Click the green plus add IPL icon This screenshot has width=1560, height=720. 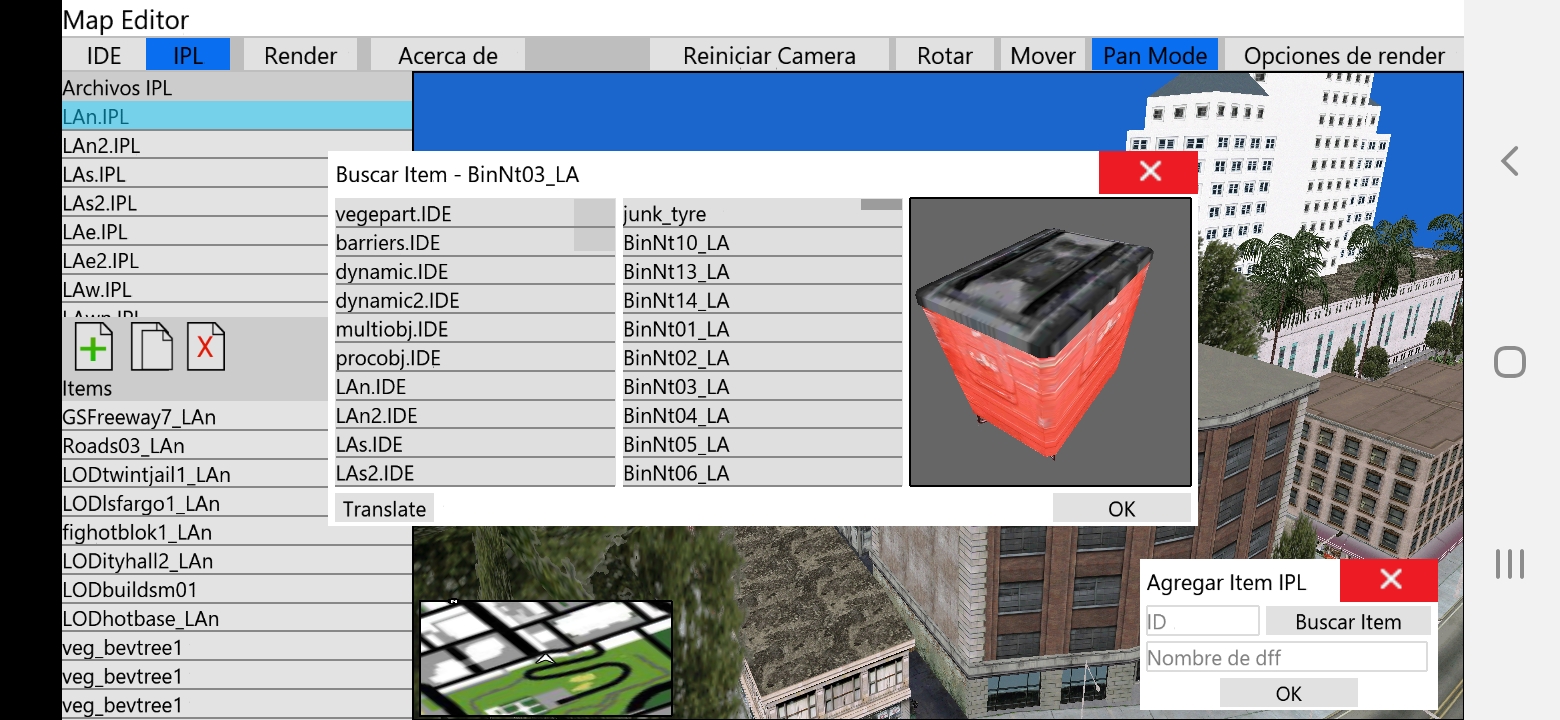(93, 347)
